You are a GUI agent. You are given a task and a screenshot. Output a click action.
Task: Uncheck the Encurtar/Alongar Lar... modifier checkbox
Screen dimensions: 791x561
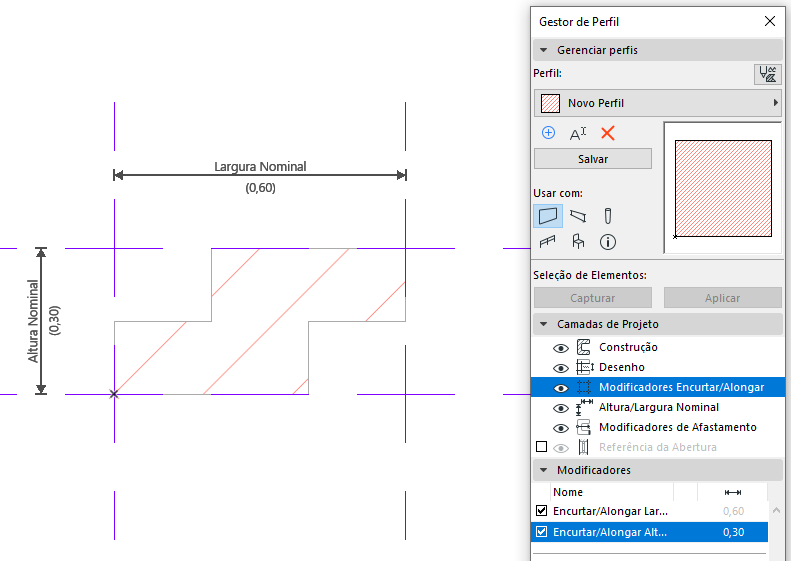[541, 511]
